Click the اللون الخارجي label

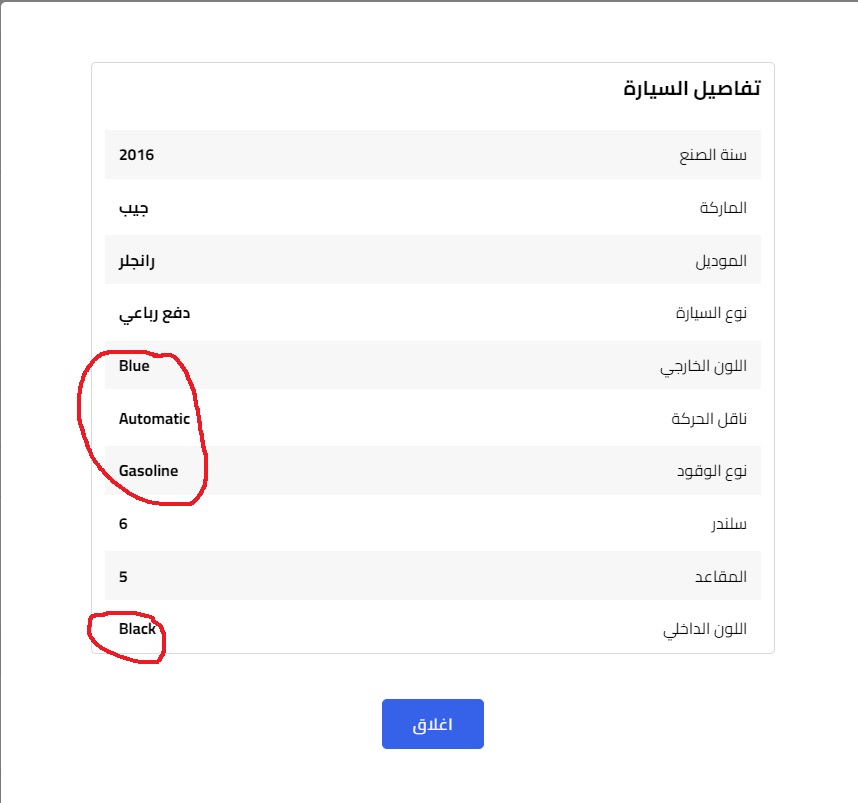click(x=703, y=366)
